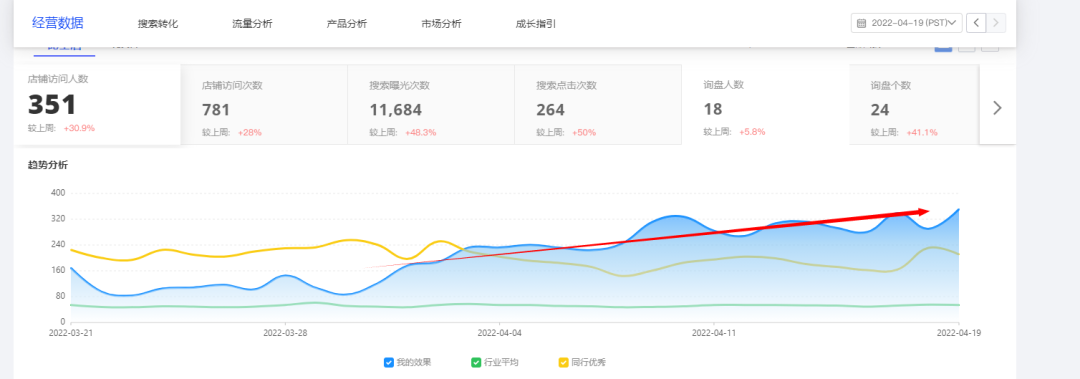Click the calendar icon in date picker
The width and height of the screenshot is (1080, 379).
[861, 23]
